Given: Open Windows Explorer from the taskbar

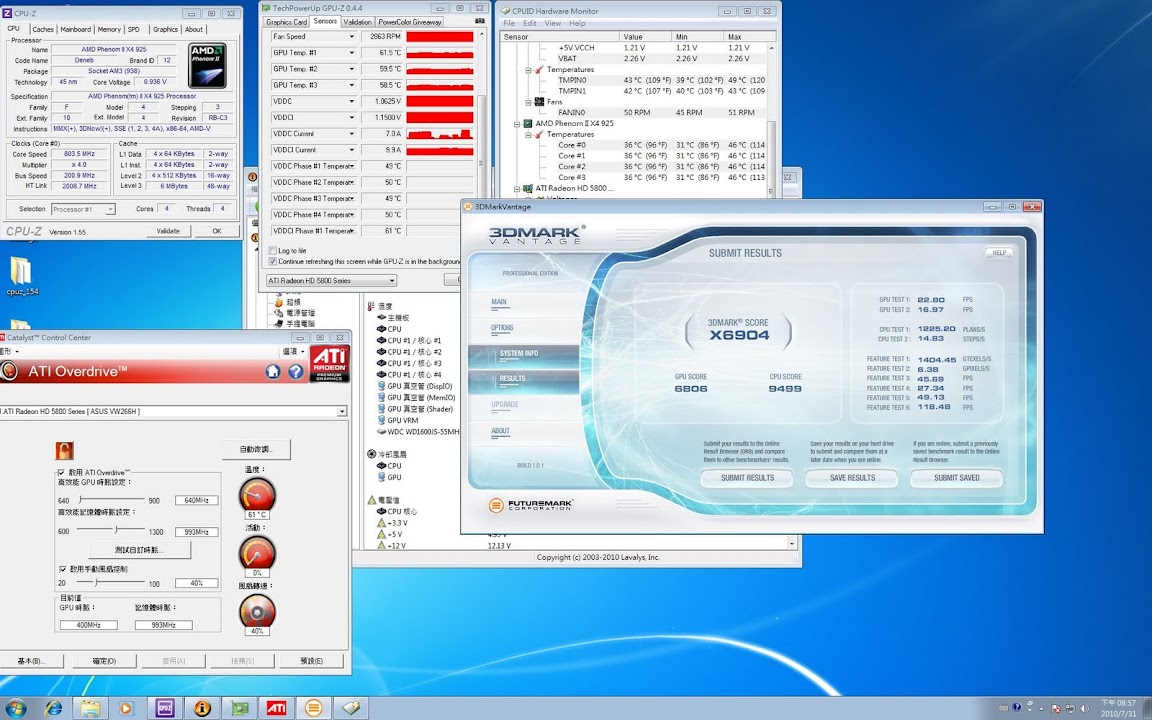Looking at the screenshot, I should point(90,708).
